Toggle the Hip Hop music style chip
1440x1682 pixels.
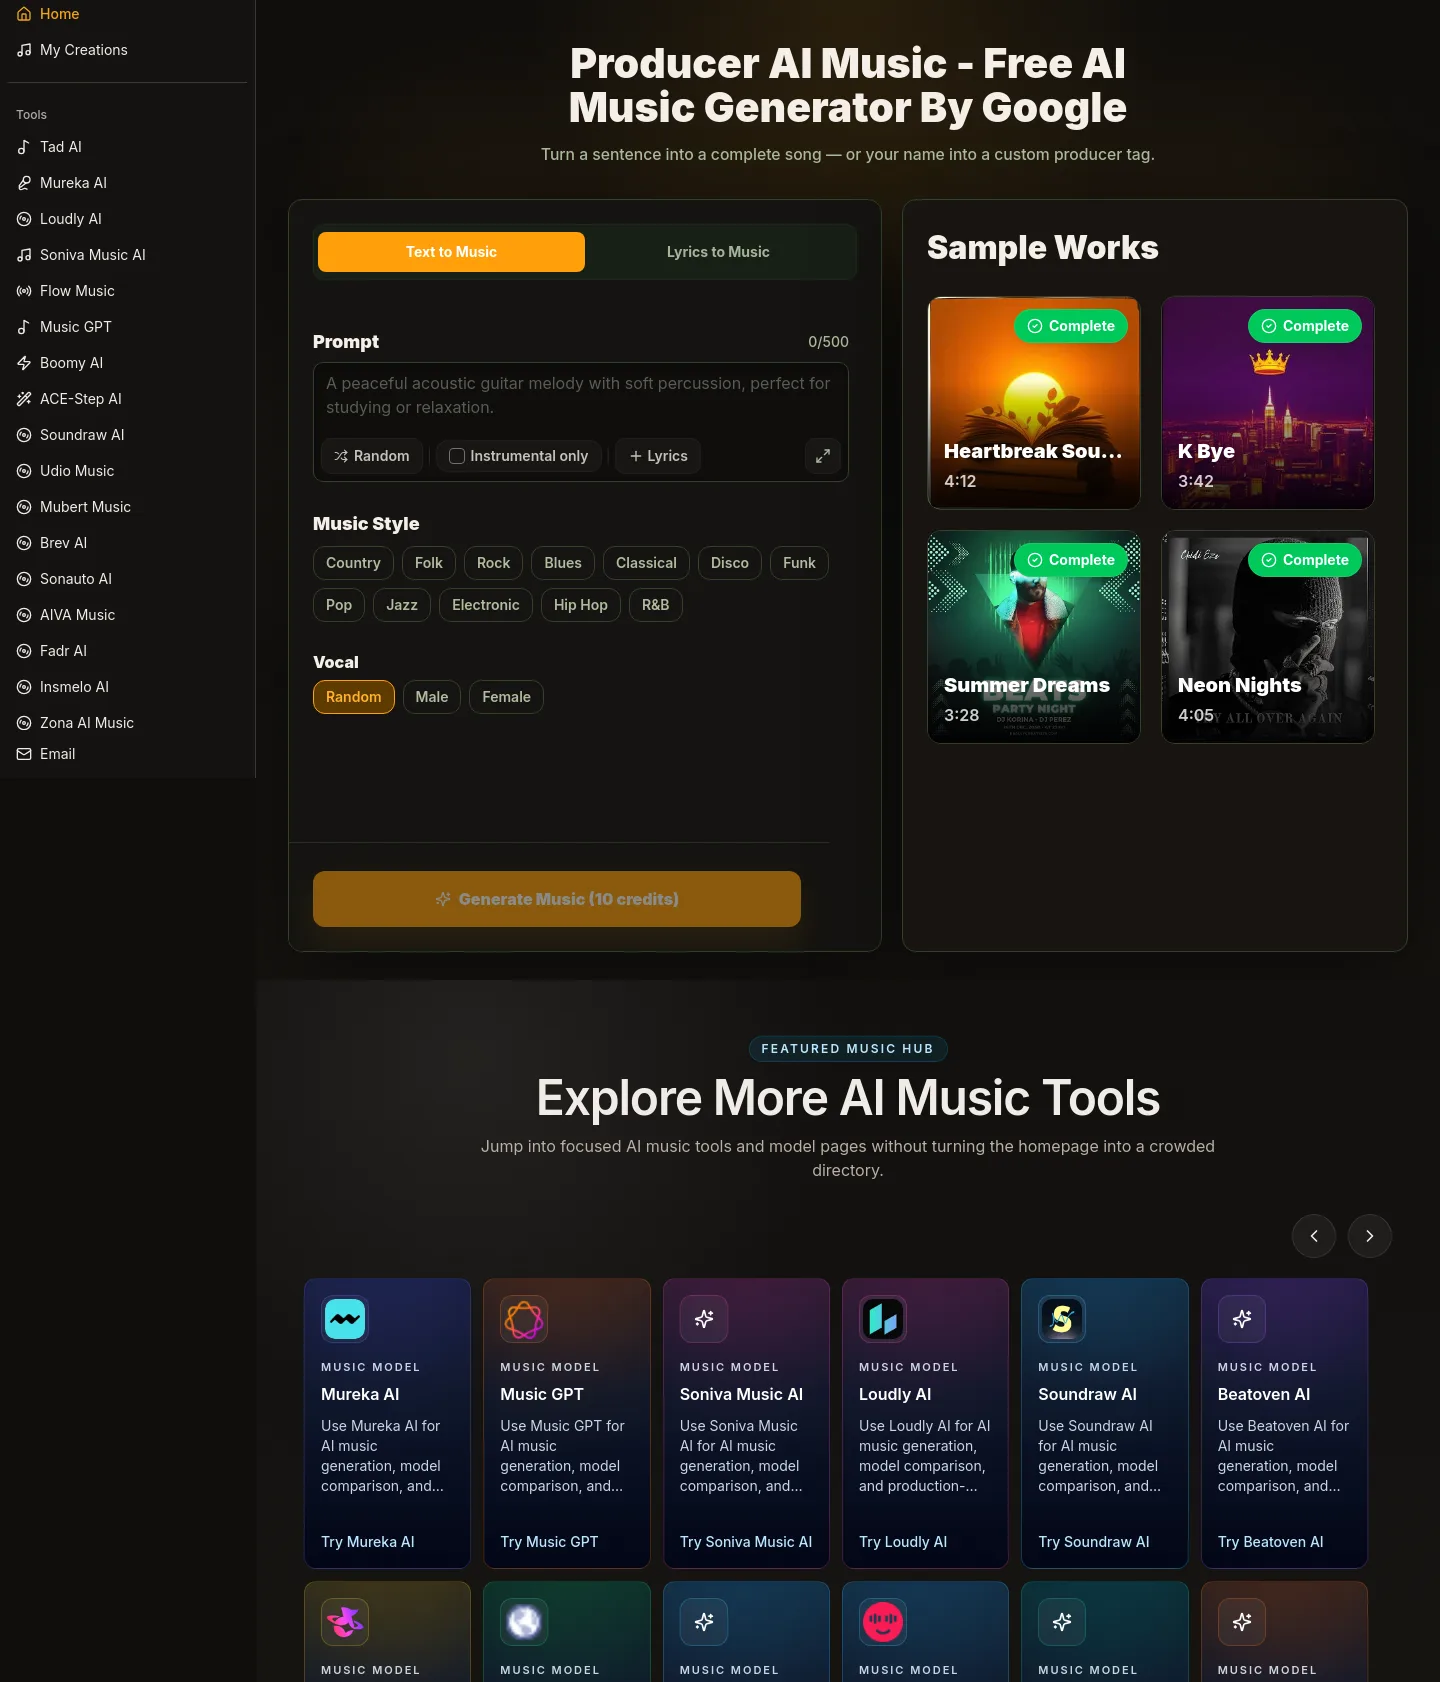[581, 605]
